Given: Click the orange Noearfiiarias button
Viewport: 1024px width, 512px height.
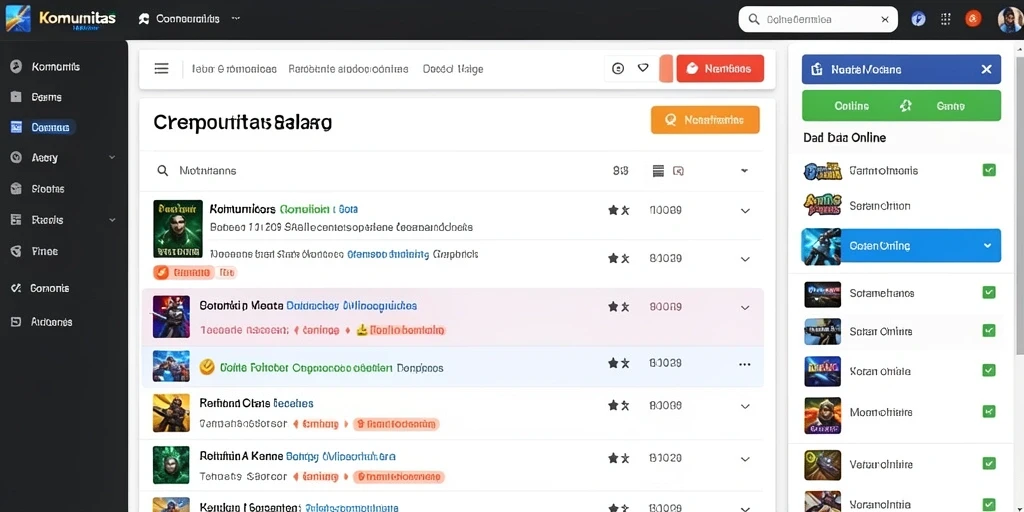Looking at the screenshot, I should [x=705, y=120].
